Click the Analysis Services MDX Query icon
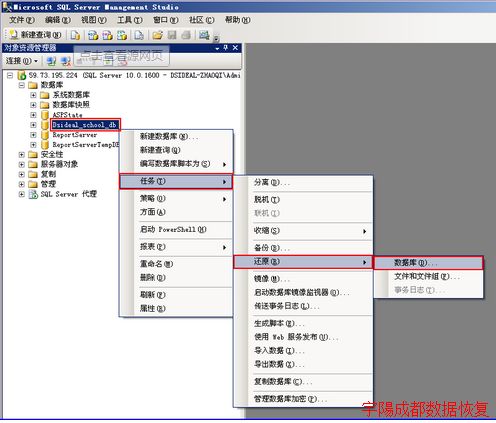 coord(93,35)
